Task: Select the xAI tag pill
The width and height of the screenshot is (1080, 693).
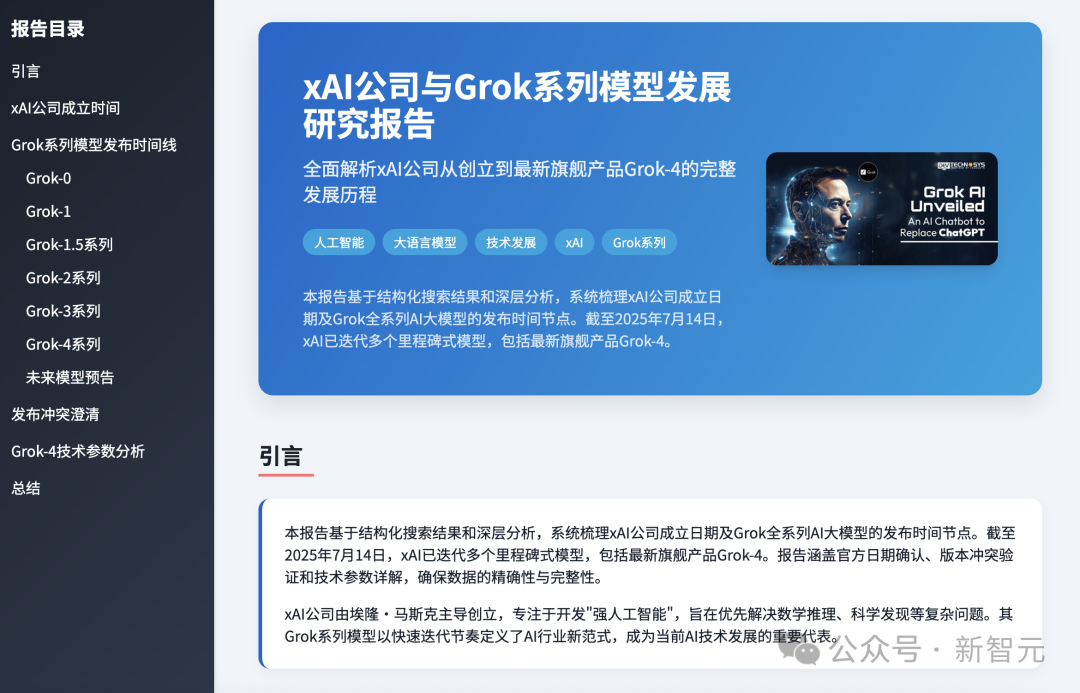Action: click(x=574, y=242)
